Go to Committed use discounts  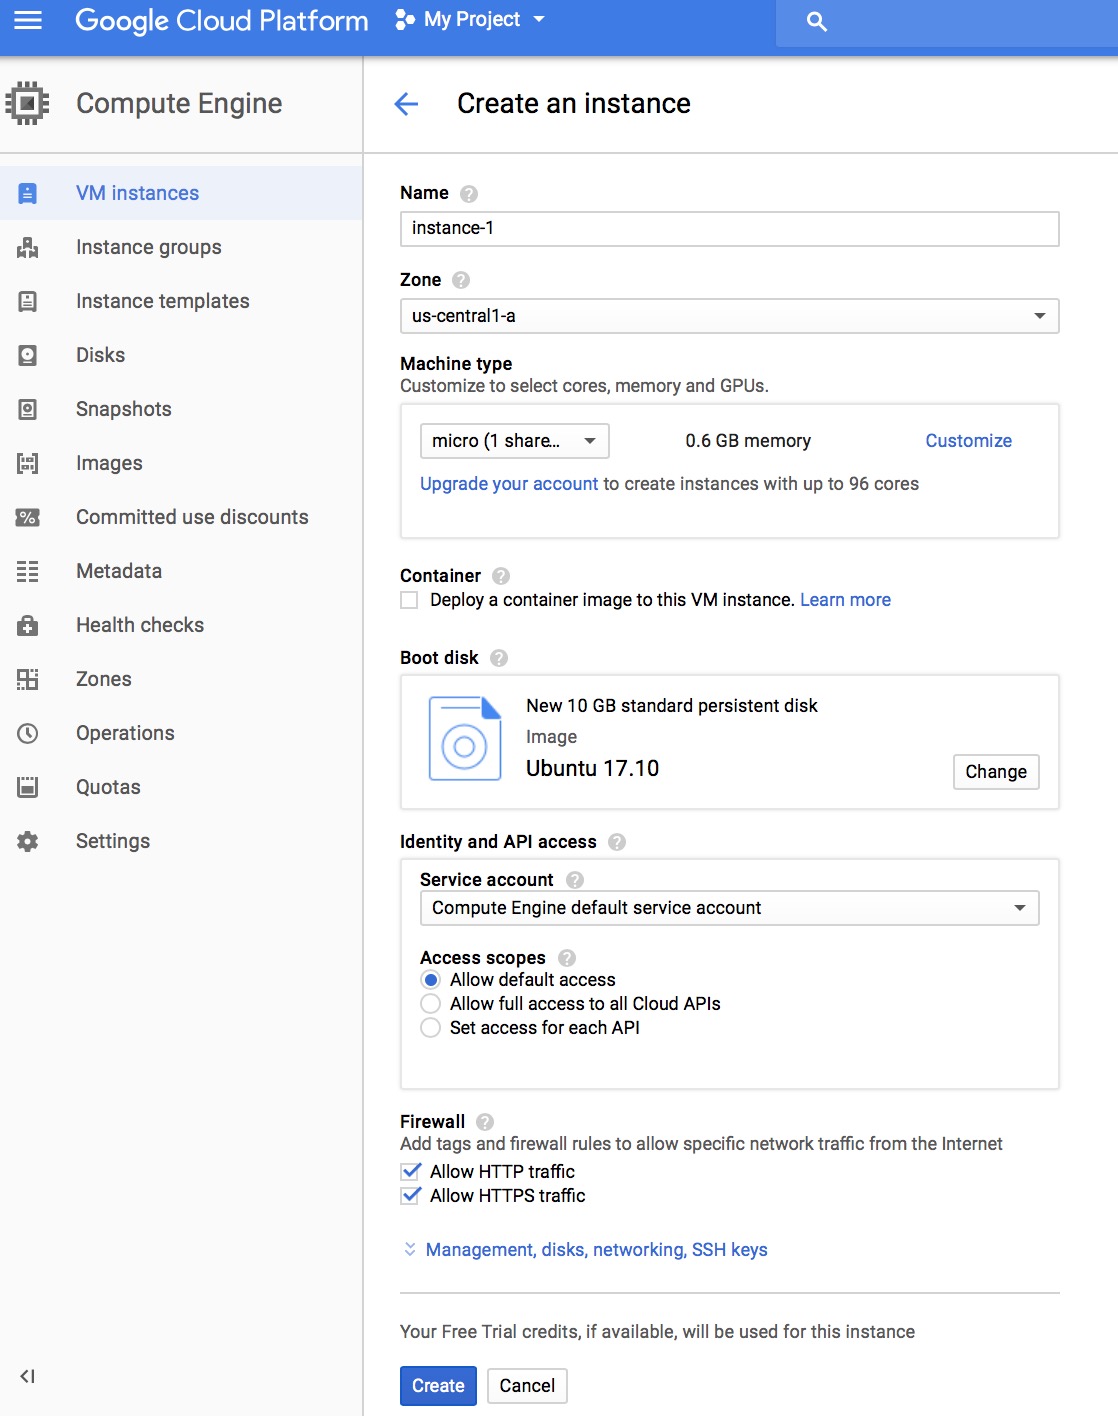pyautogui.click(x=192, y=517)
